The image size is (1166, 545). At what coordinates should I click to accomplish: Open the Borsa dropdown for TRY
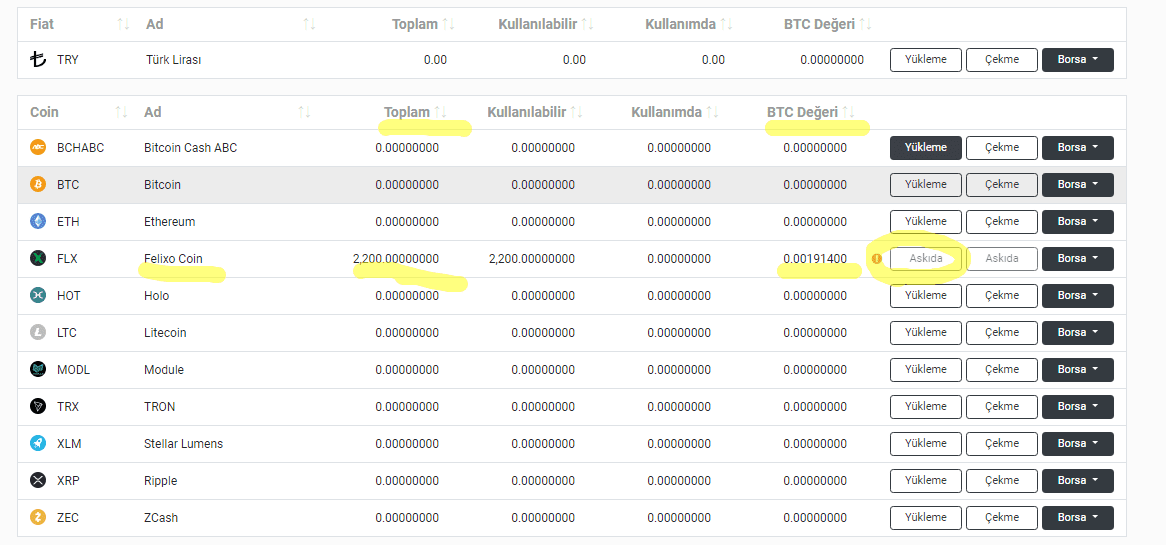tap(1078, 59)
